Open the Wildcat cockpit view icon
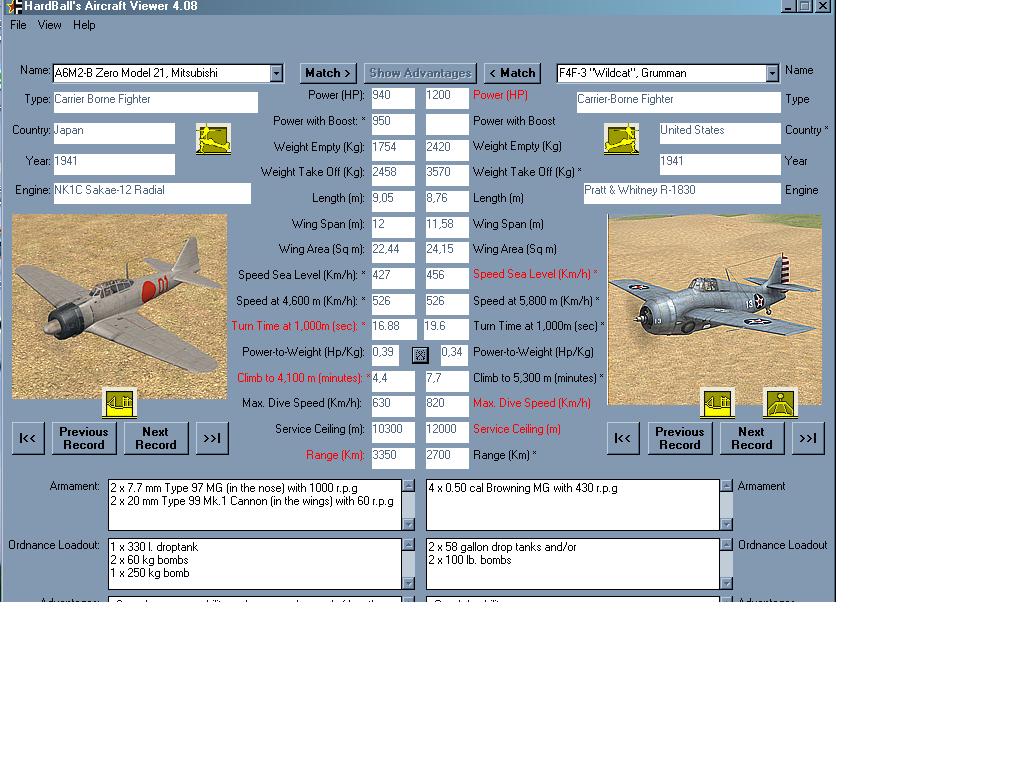 point(780,402)
